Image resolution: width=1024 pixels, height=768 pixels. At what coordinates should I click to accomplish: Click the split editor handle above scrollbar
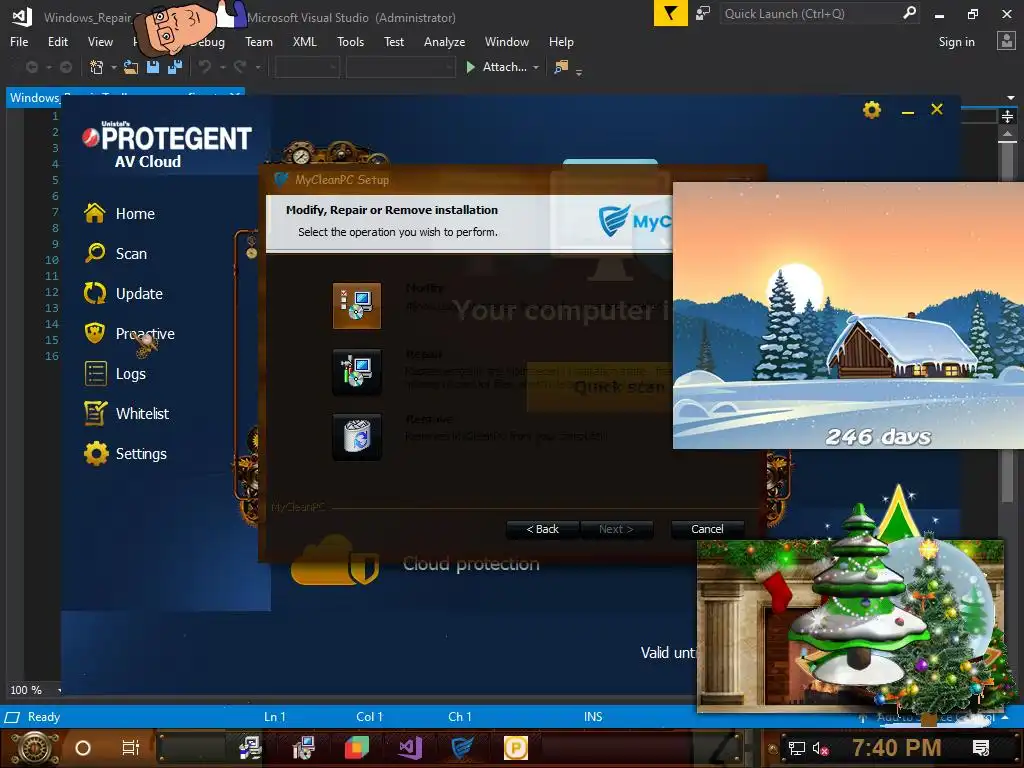(1008, 116)
